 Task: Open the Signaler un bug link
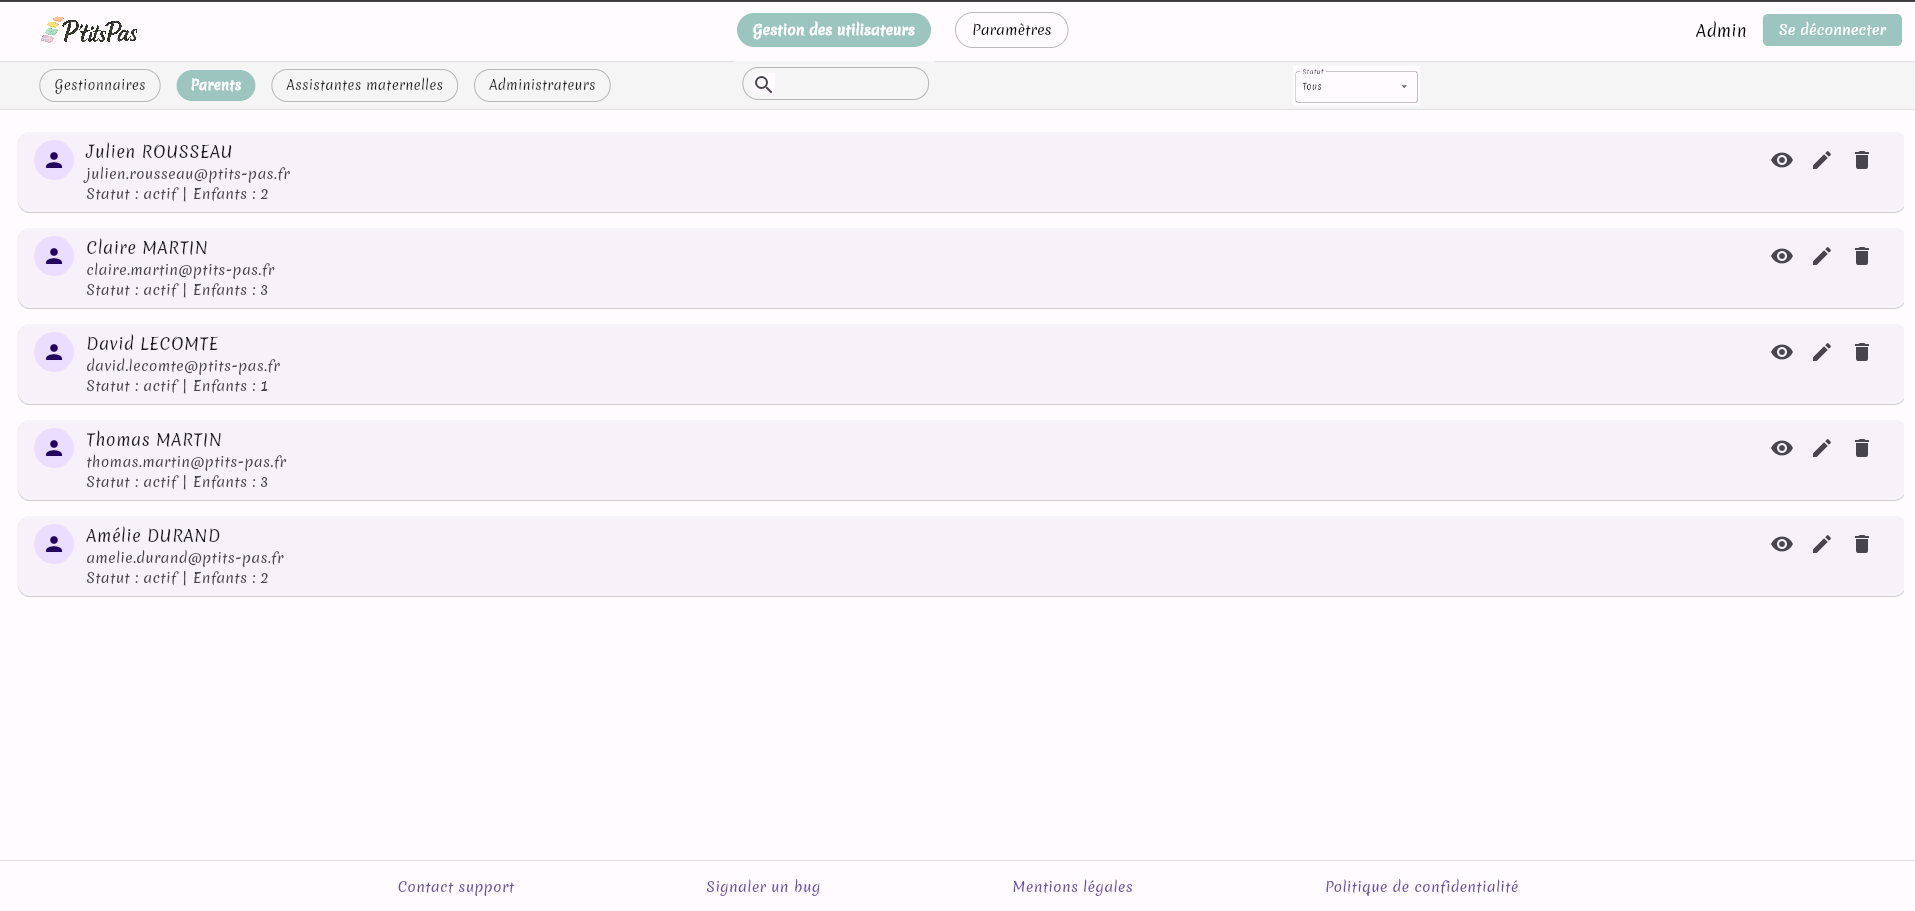tap(762, 886)
